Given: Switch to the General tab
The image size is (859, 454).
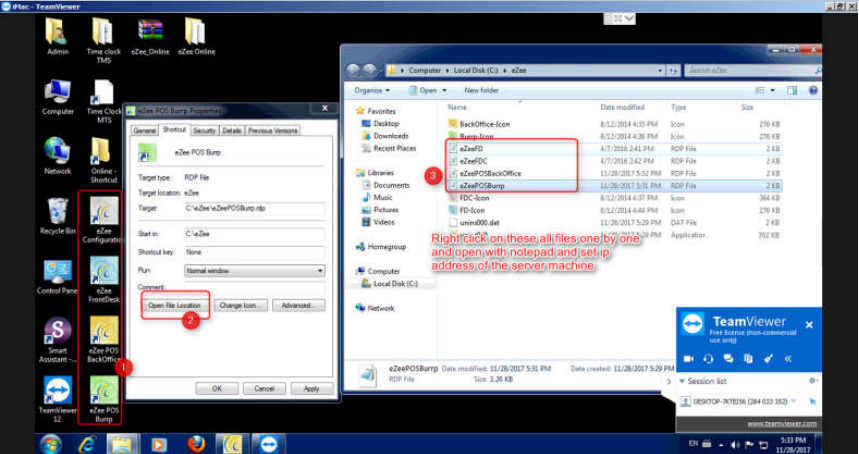Looking at the screenshot, I should tap(145, 131).
